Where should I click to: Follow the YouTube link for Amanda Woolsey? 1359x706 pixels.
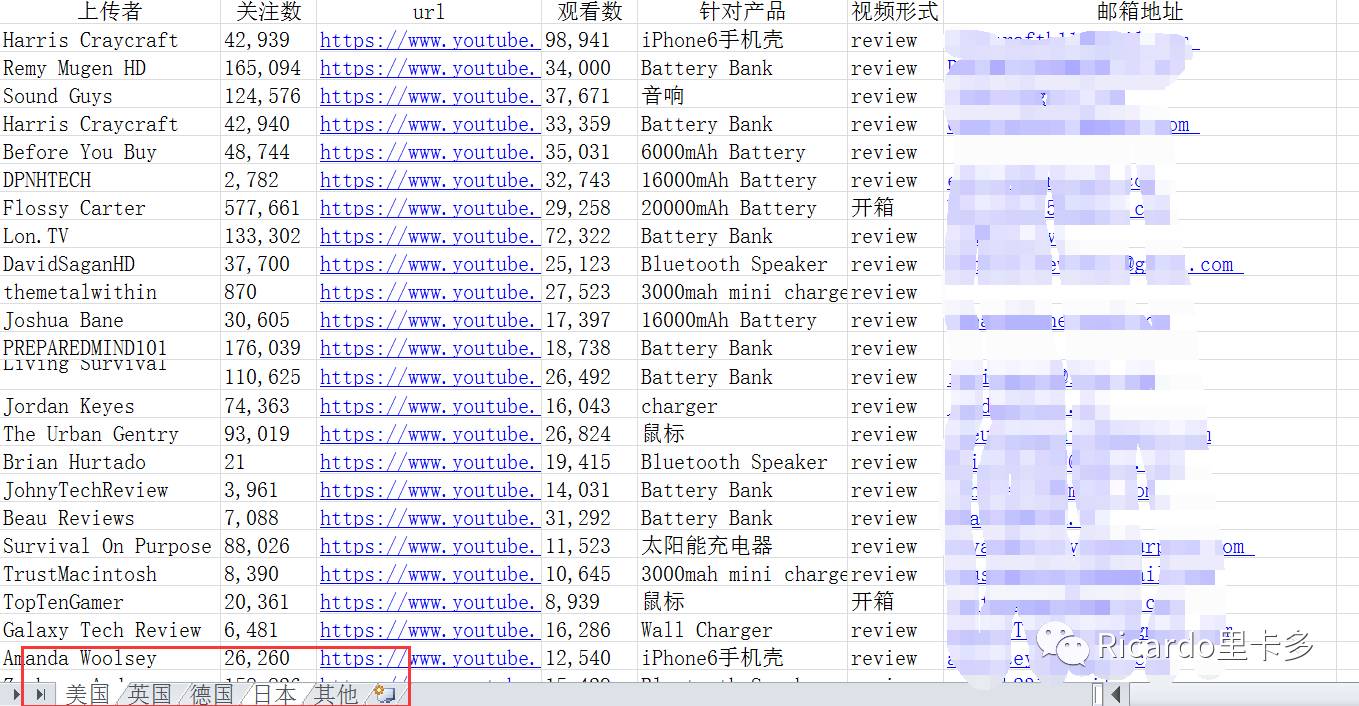430,658
